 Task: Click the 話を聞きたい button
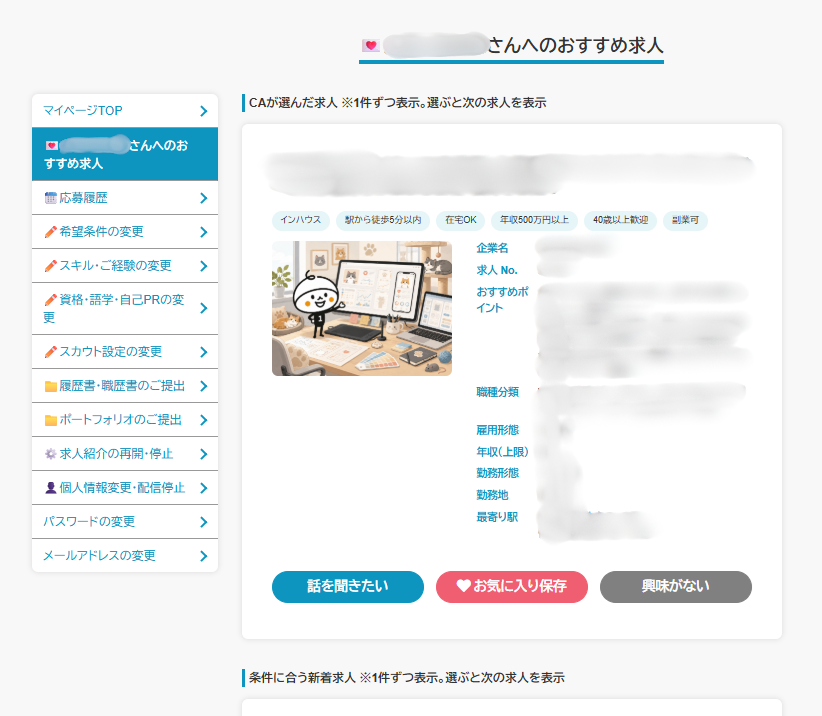click(x=348, y=587)
